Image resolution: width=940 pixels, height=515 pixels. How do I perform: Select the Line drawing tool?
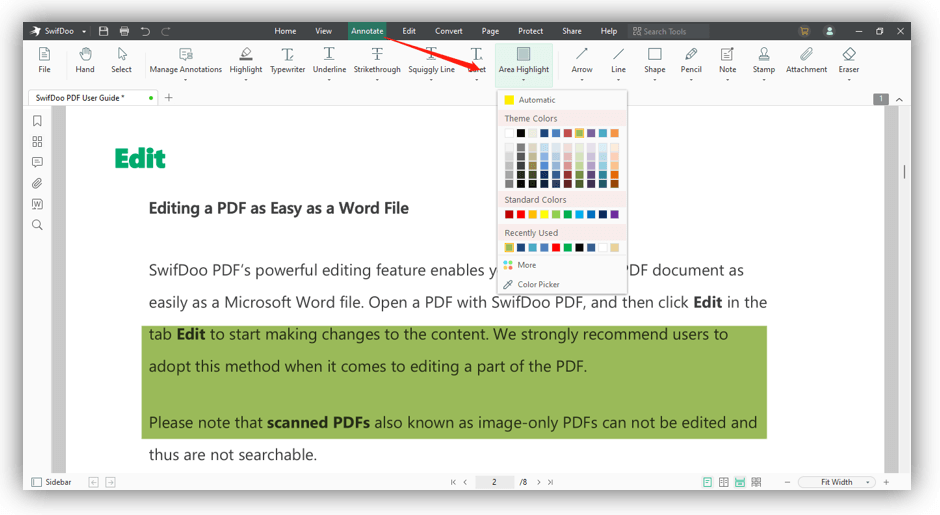click(x=618, y=60)
